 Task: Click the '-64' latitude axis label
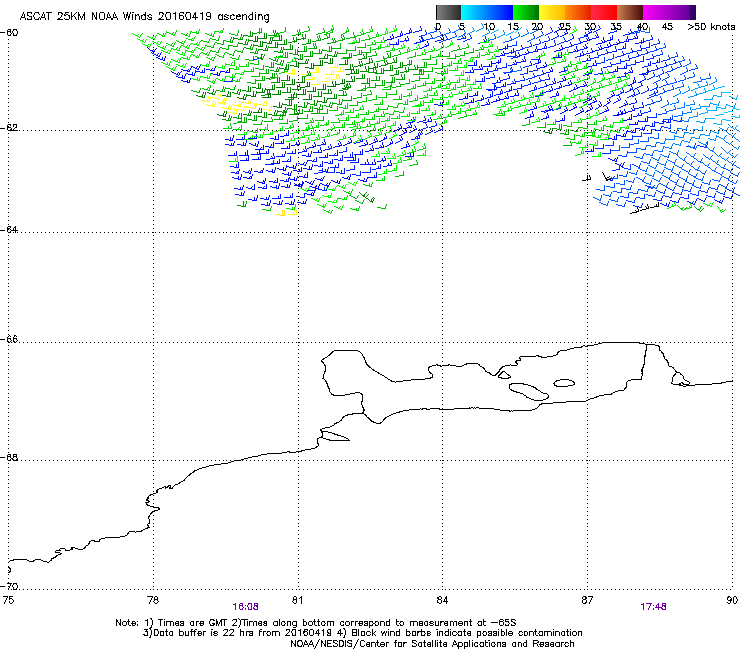[9, 229]
